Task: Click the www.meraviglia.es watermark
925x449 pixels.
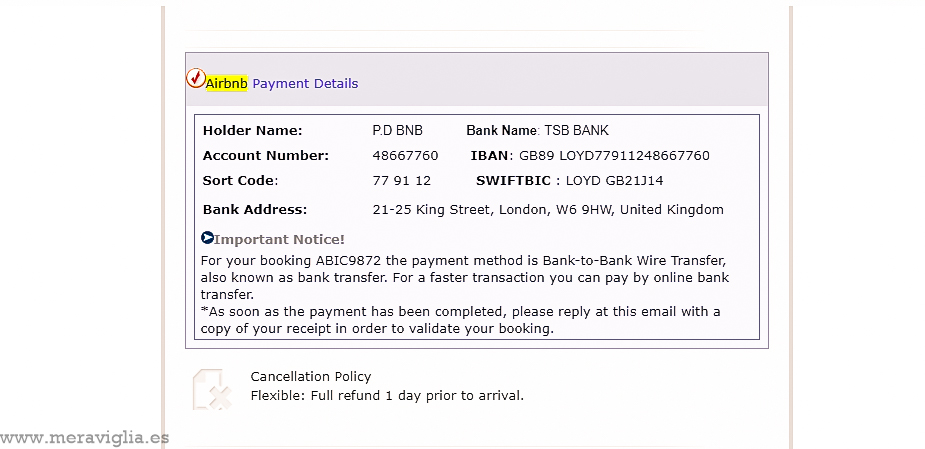Action: click(x=85, y=437)
